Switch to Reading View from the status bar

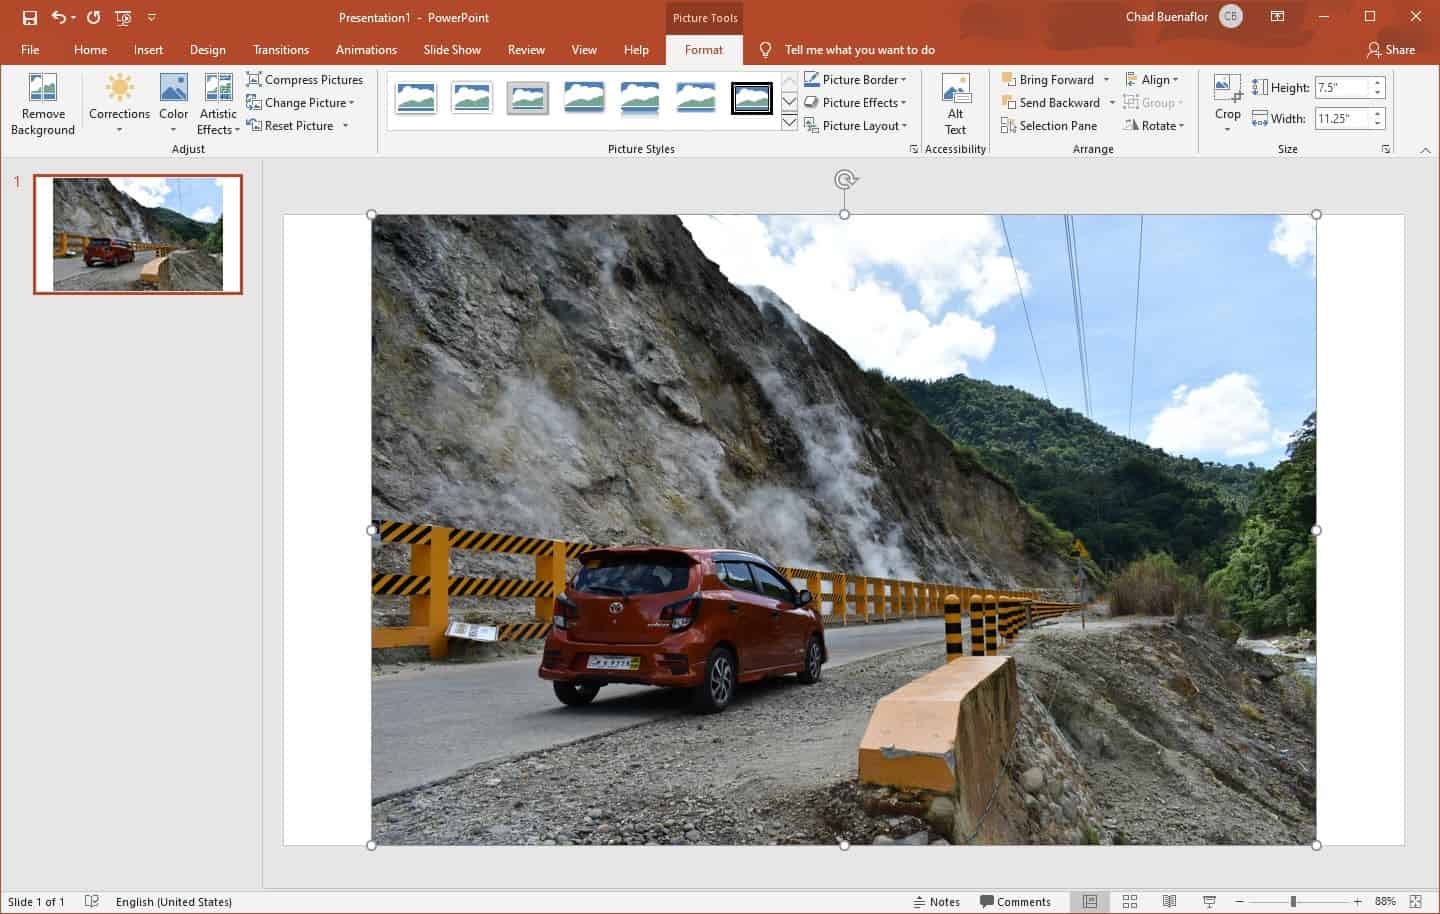pos(1169,901)
